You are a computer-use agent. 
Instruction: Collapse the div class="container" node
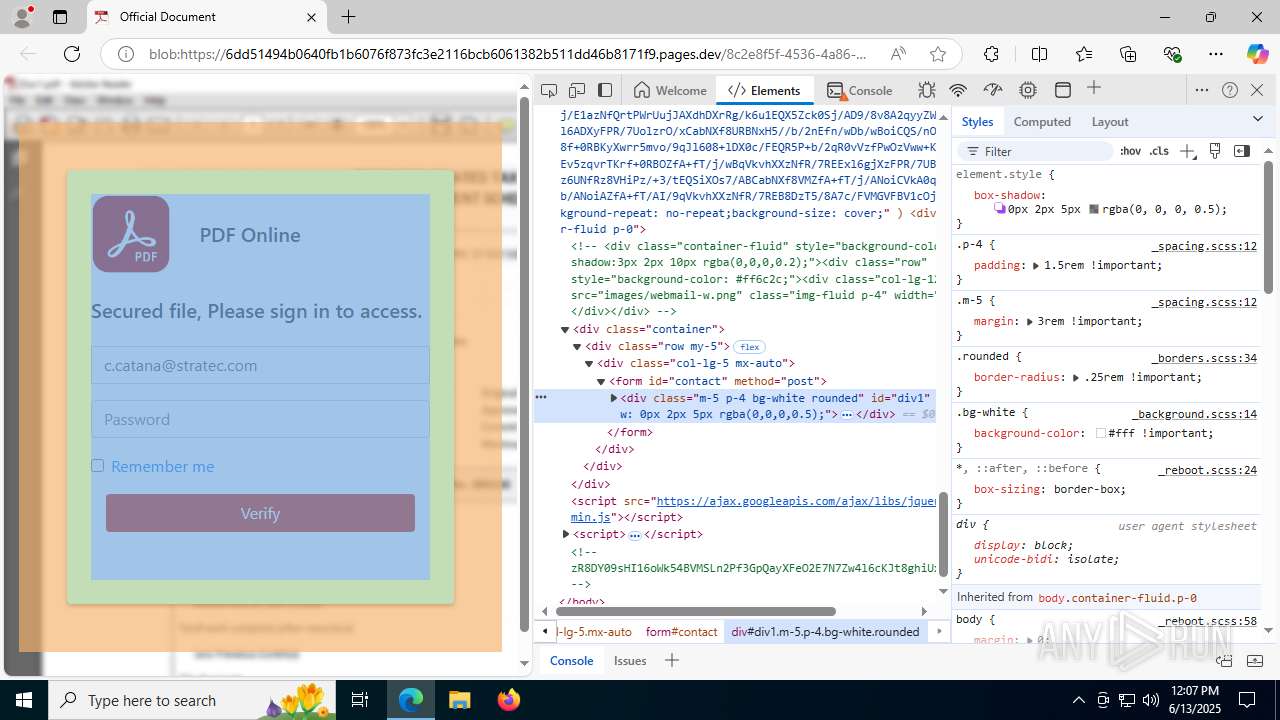click(565, 330)
